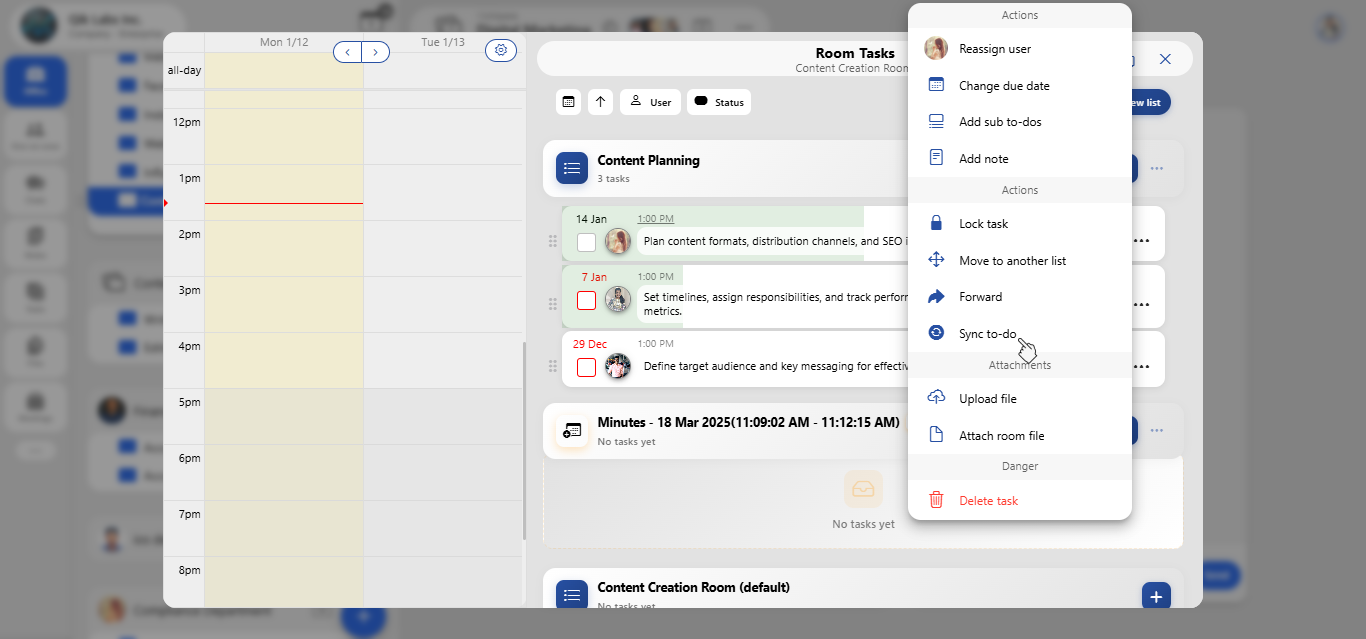Click Content Creation Room (default) list icon
1366x639 pixels.
point(572,595)
